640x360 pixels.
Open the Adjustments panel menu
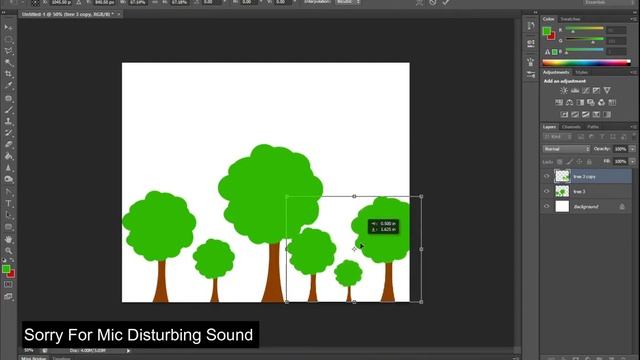[633, 72]
